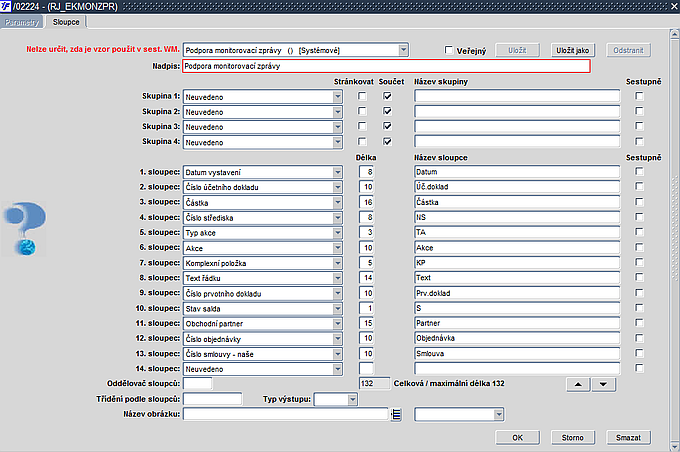Screen dimensions: 680x452
Task: Open the list icon beside Název obrázku
Action: (x=396, y=415)
